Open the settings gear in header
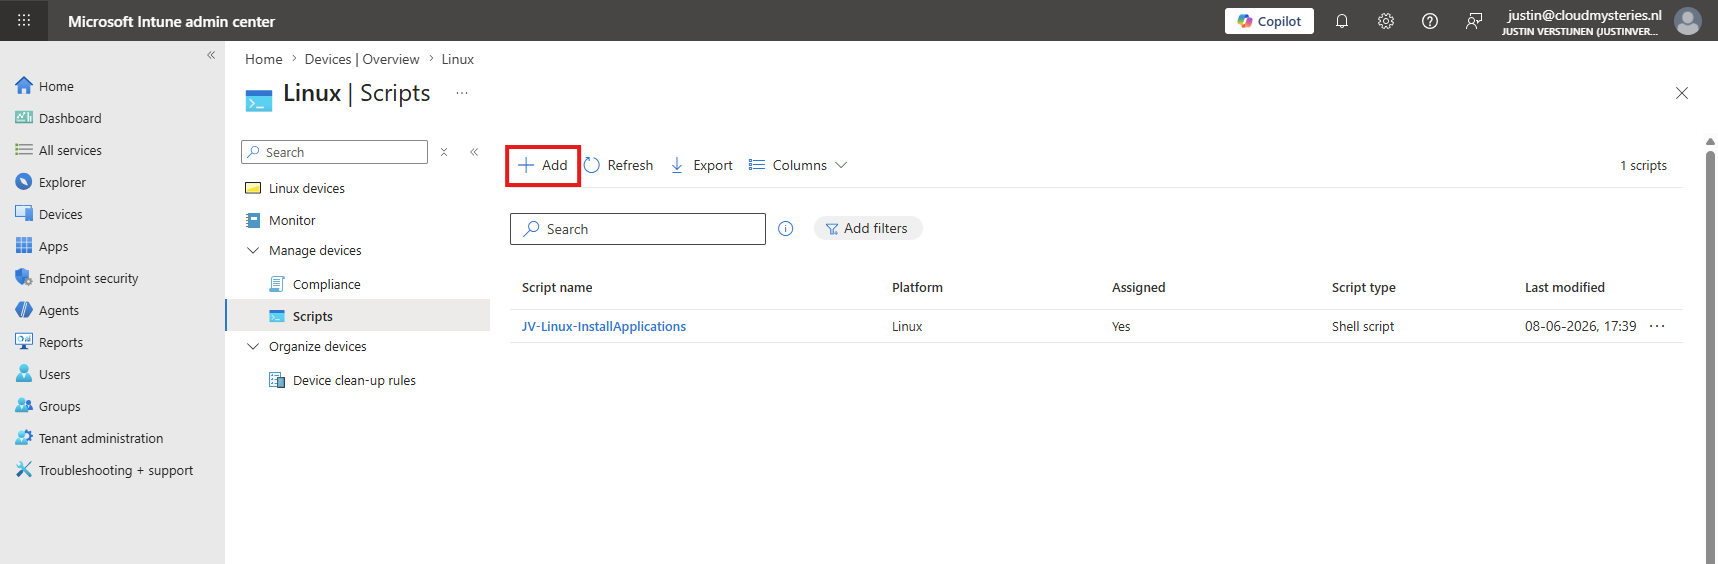 [x=1386, y=21]
